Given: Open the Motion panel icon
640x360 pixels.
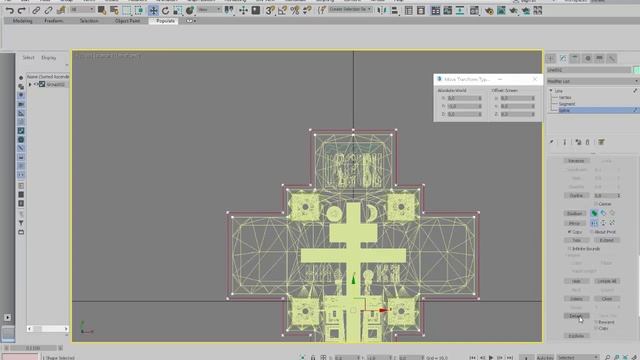Looking at the screenshot, I should point(588,58).
